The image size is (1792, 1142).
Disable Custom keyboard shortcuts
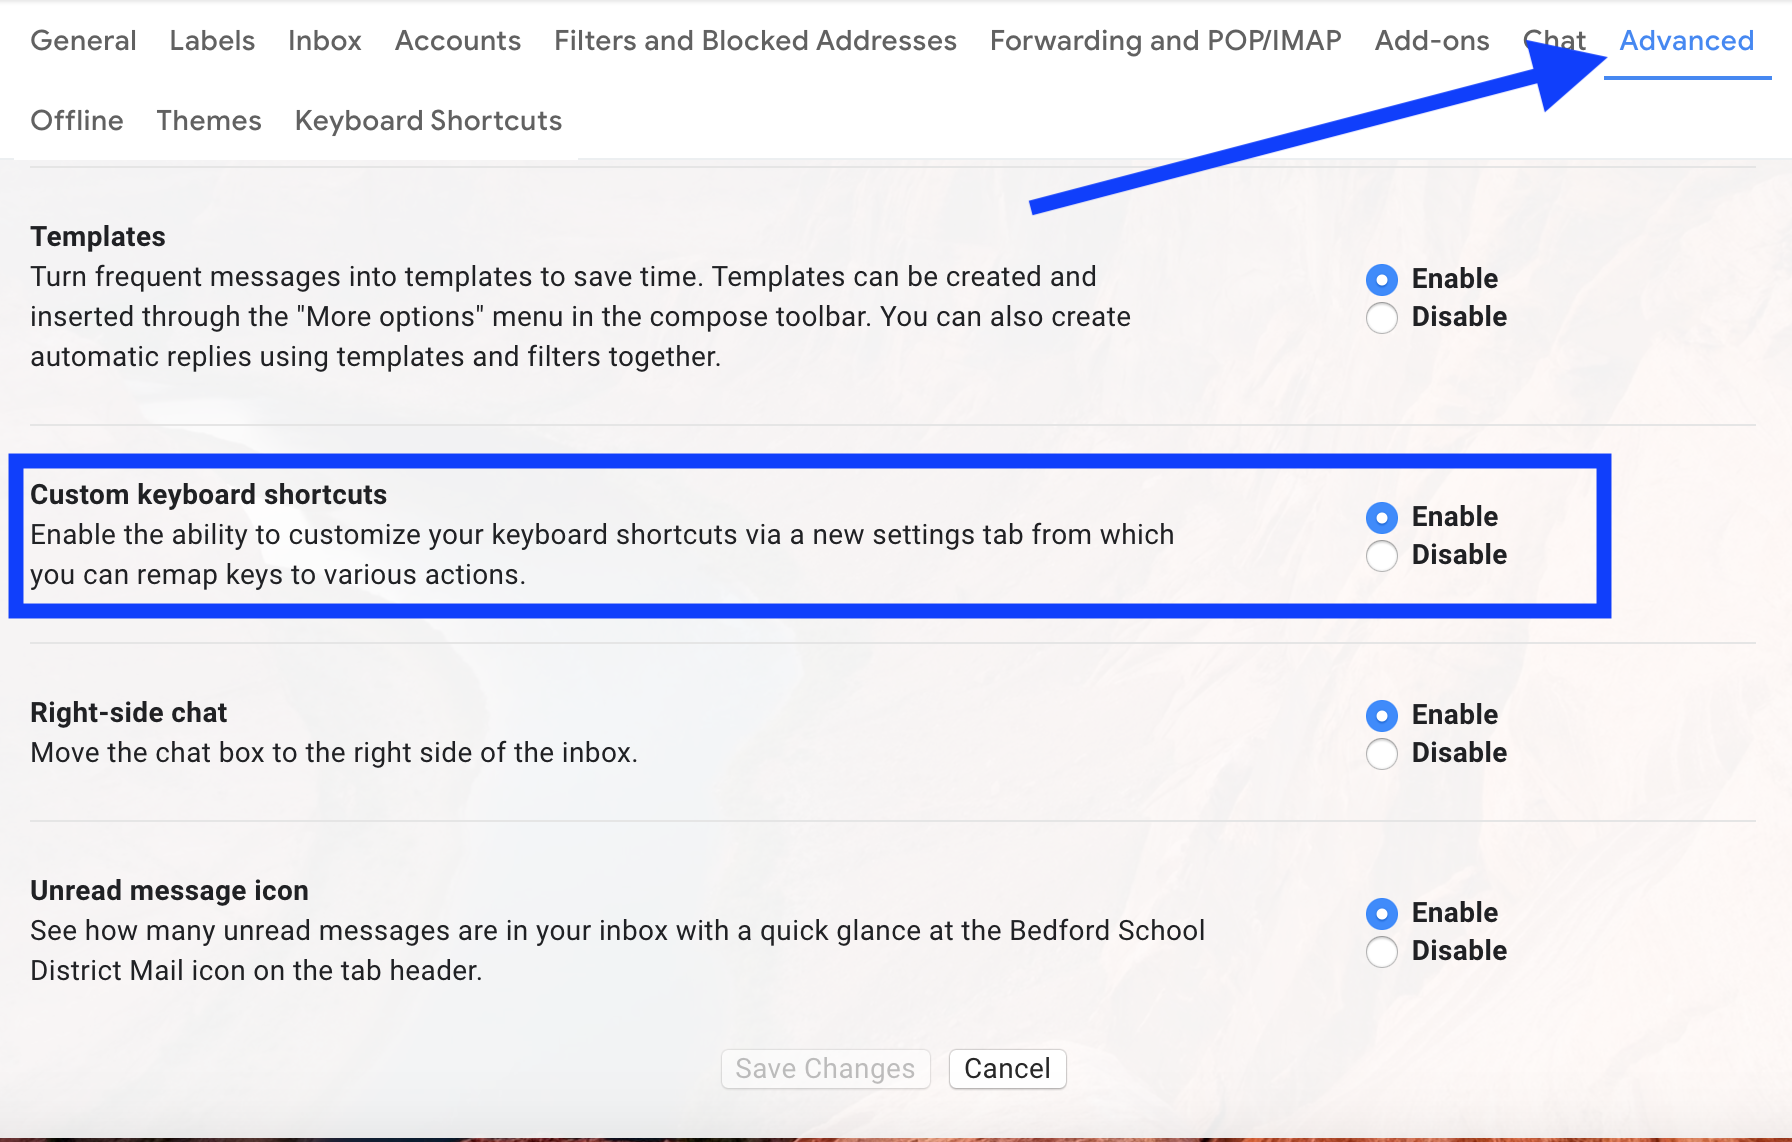pos(1382,556)
